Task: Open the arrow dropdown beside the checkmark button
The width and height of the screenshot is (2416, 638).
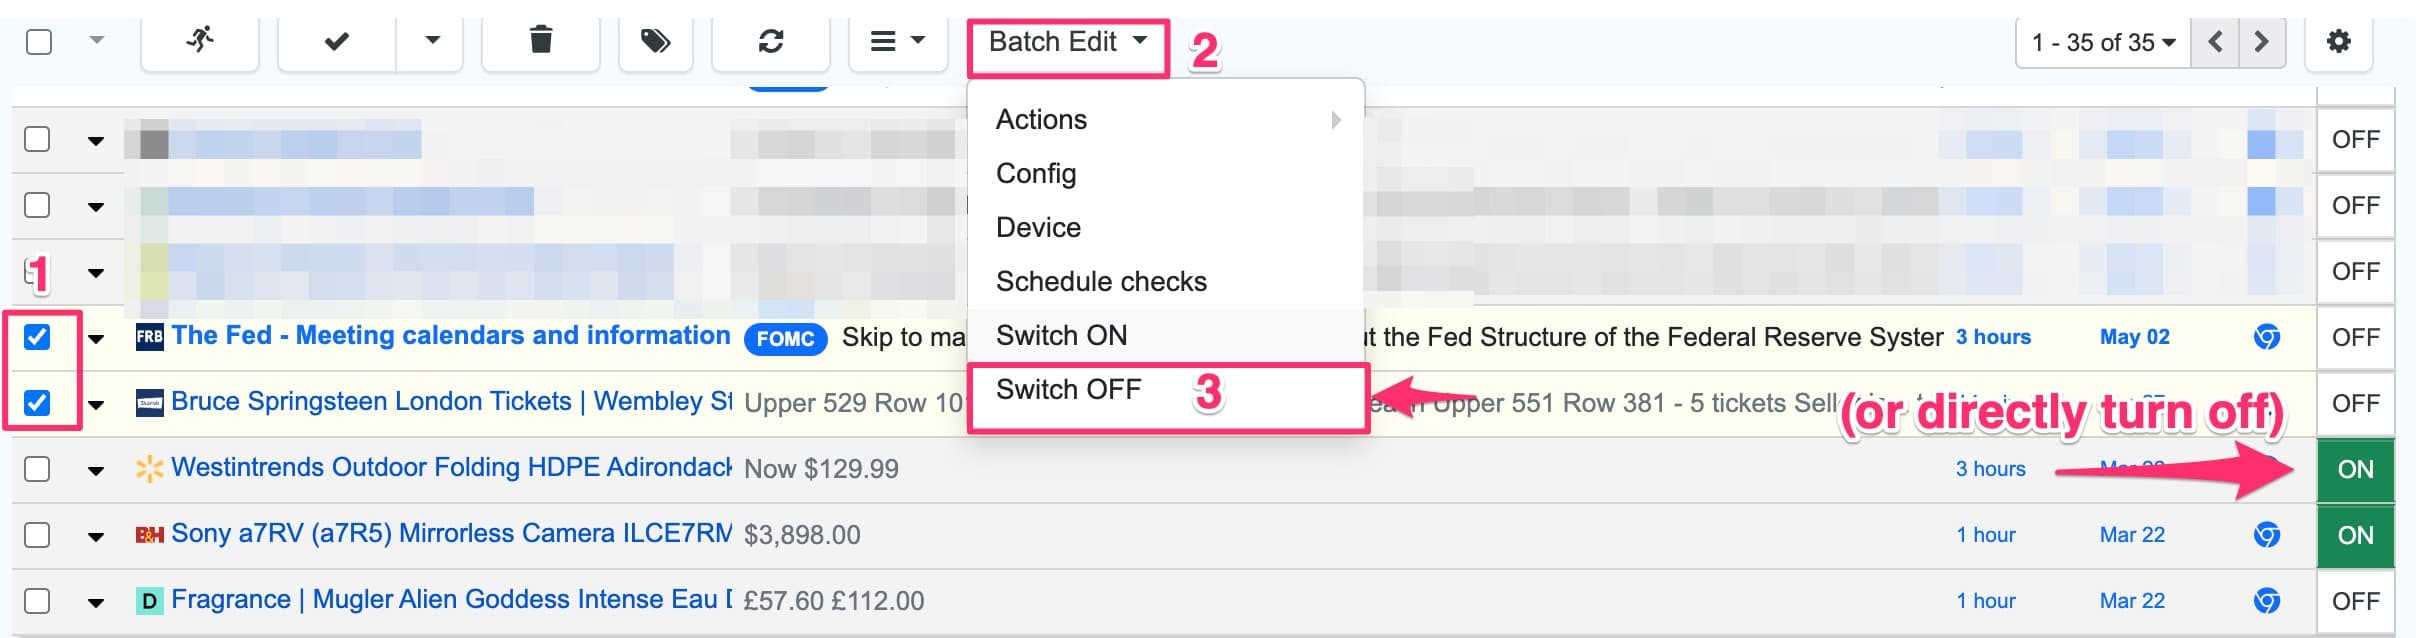Action: [430, 42]
